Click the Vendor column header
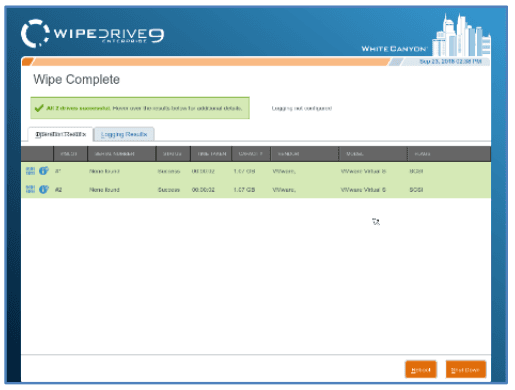515x390 pixels. [x=305, y=154]
